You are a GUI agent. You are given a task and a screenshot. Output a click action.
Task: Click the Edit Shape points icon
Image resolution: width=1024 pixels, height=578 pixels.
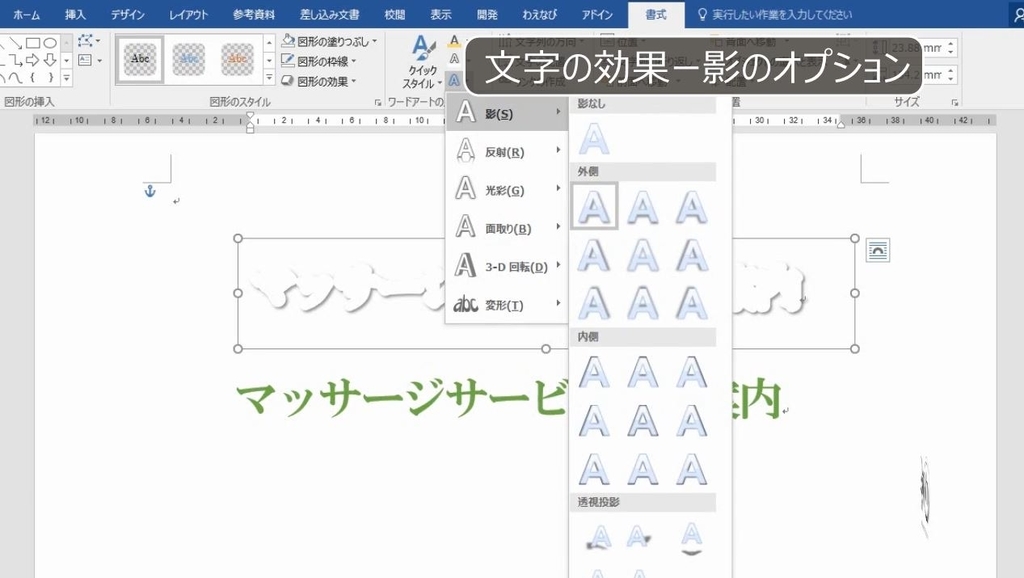point(85,41)
